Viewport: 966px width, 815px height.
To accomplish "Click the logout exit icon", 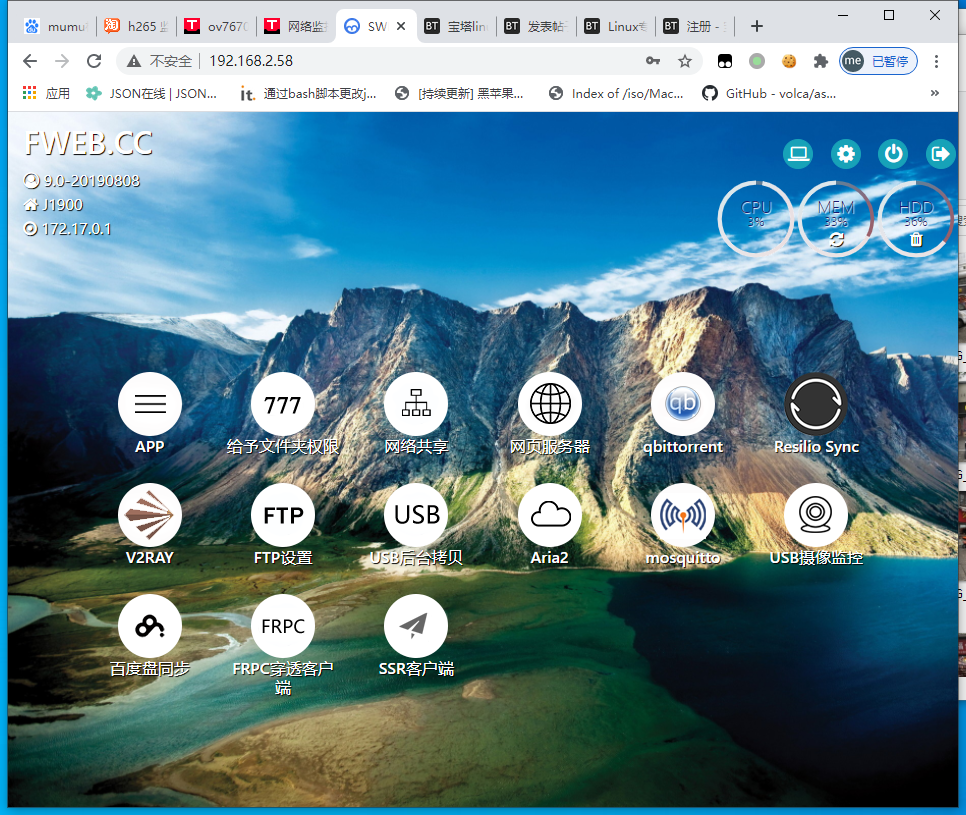I will [940, 154].
